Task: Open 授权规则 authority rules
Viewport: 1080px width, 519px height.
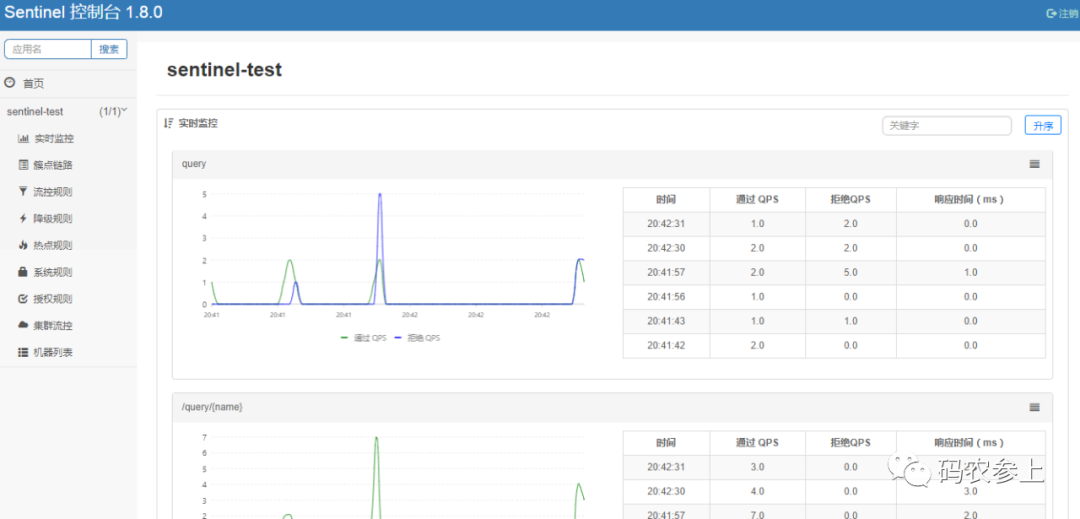Action: point(53,299)
